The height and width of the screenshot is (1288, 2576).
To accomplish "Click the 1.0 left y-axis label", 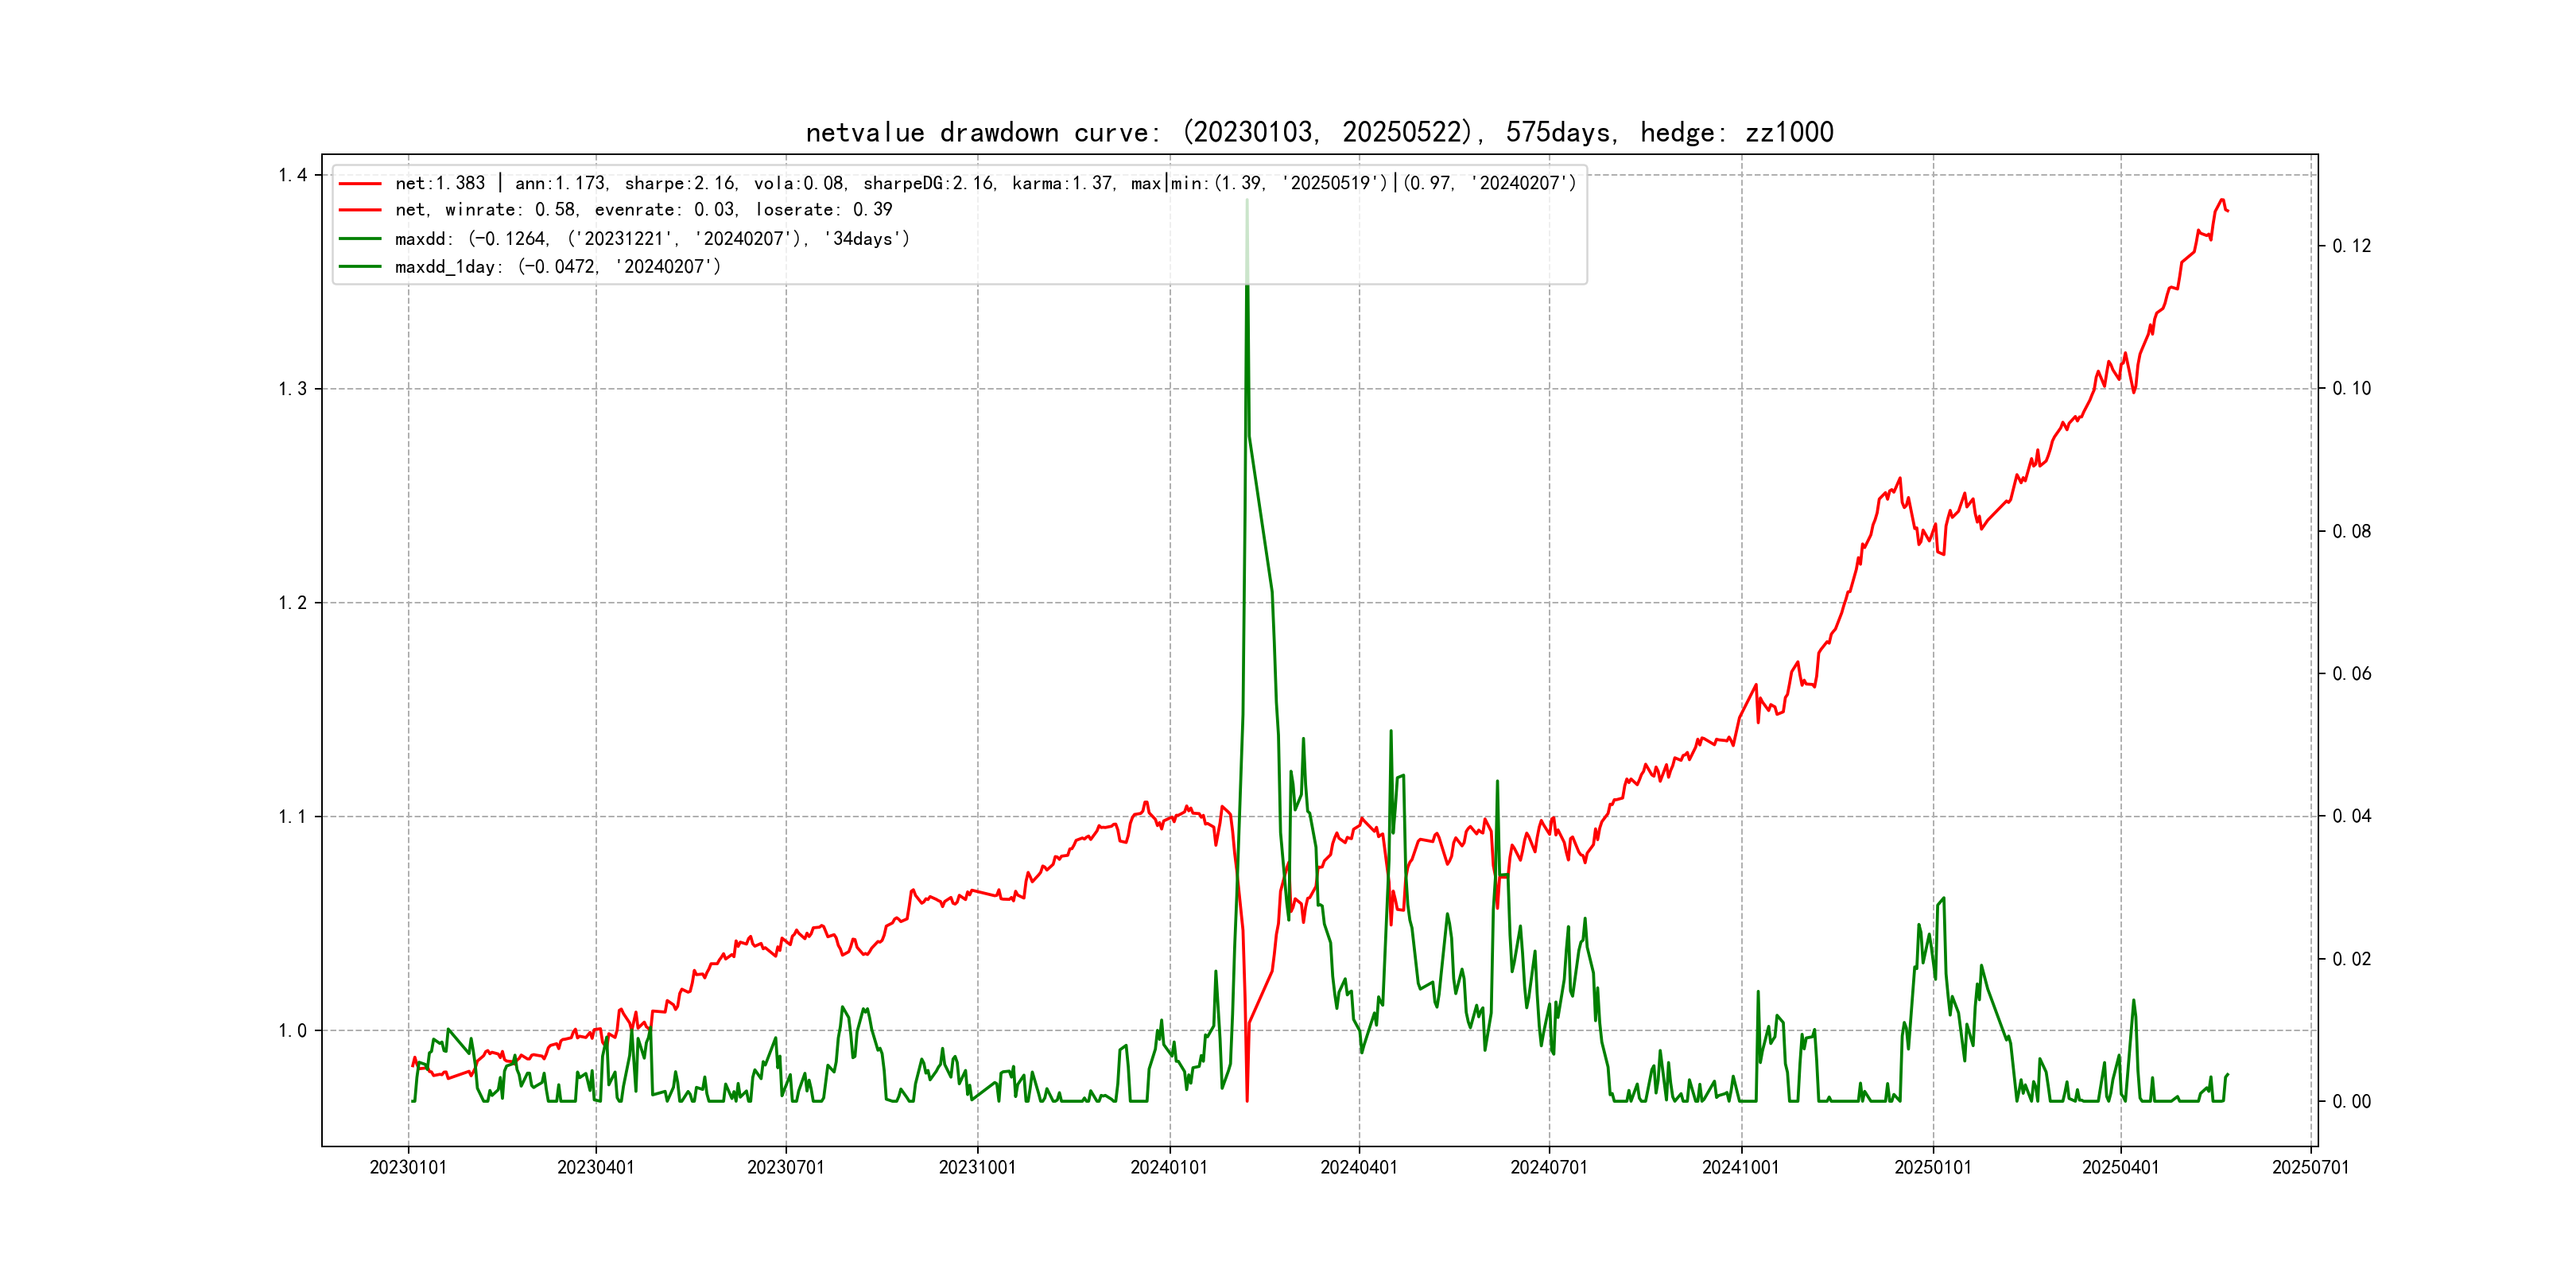I will pos(292,1031).
